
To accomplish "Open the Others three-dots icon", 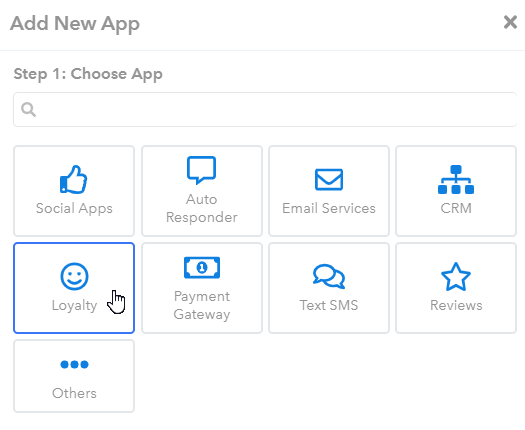I will tap(74, 364).
